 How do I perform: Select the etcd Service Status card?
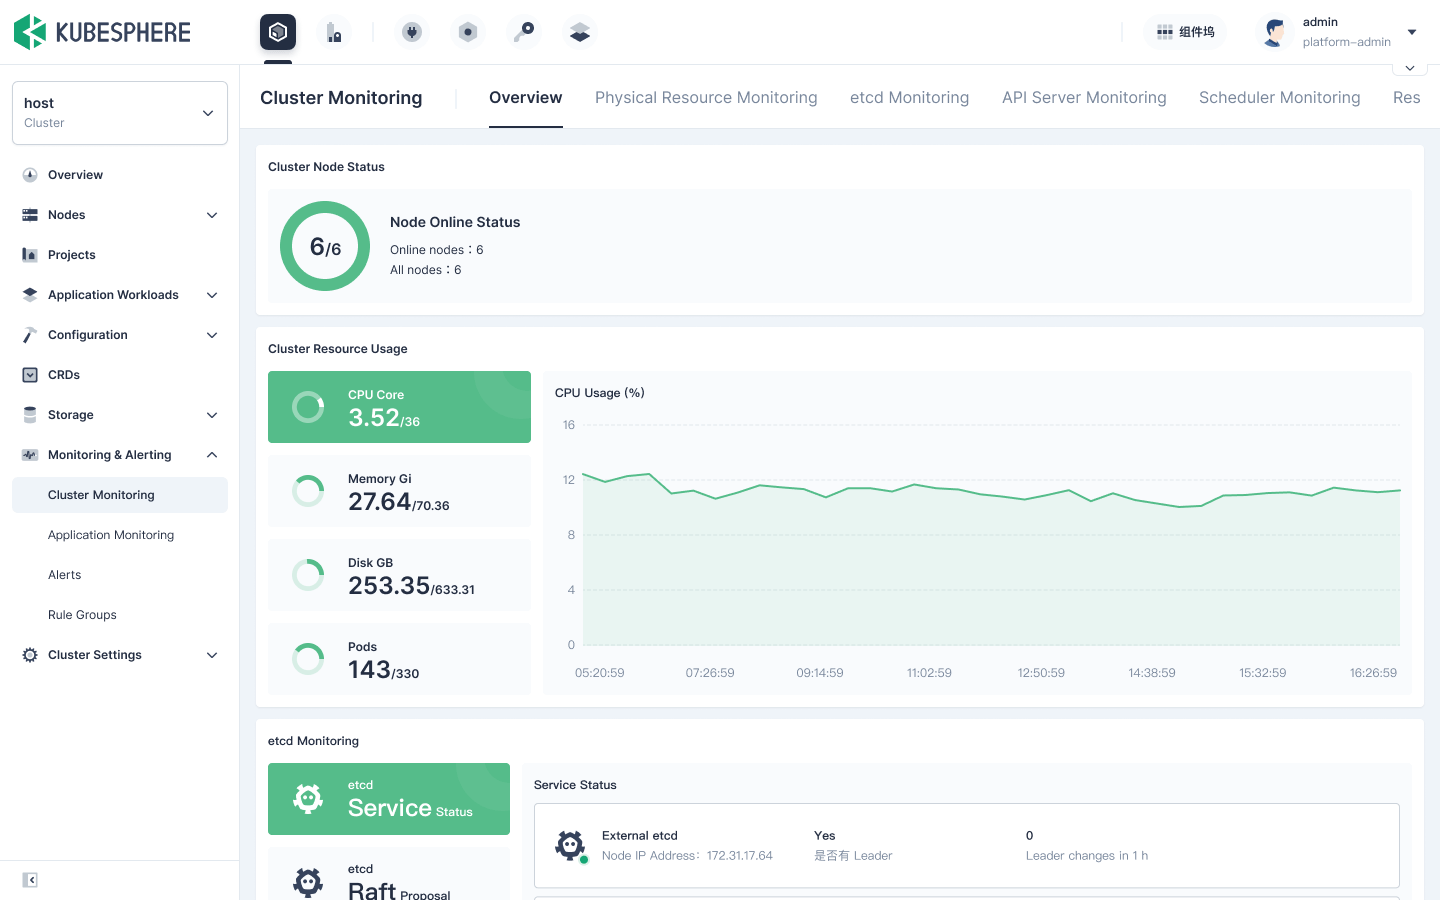point(389,799)
